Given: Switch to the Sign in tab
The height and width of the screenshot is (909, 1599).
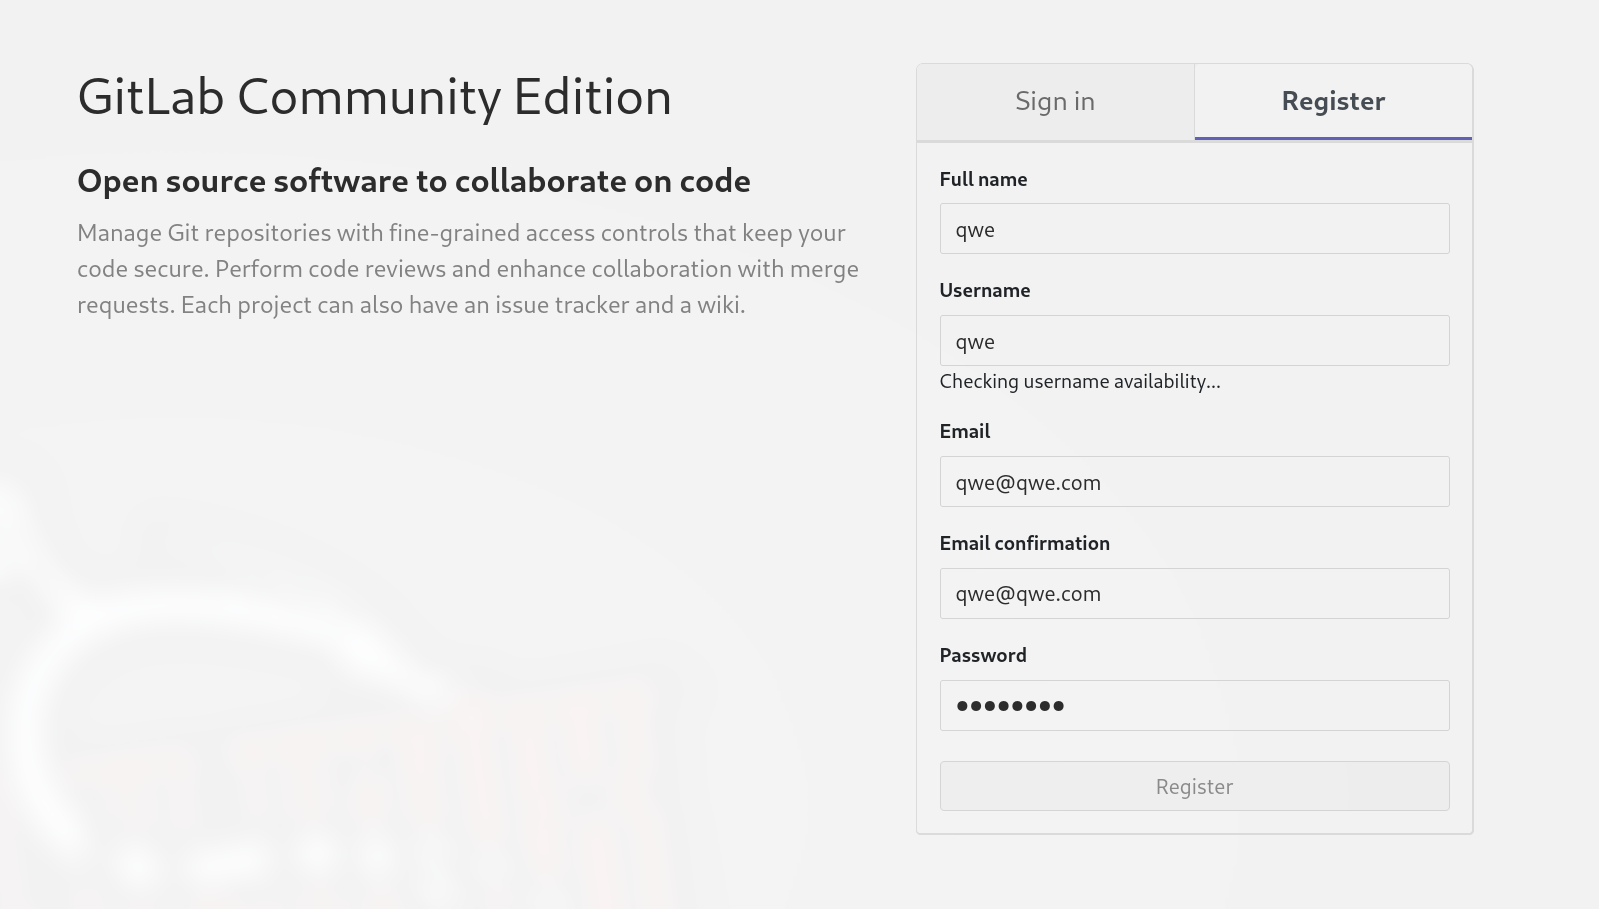Looking at the screenshot, I should tap(1055, 102).
